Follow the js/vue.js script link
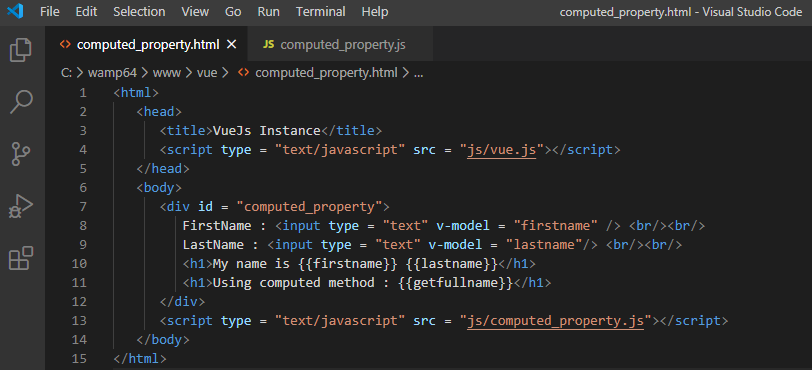The height and width of the screenshot is (370, 812). (x=501, y=150)
